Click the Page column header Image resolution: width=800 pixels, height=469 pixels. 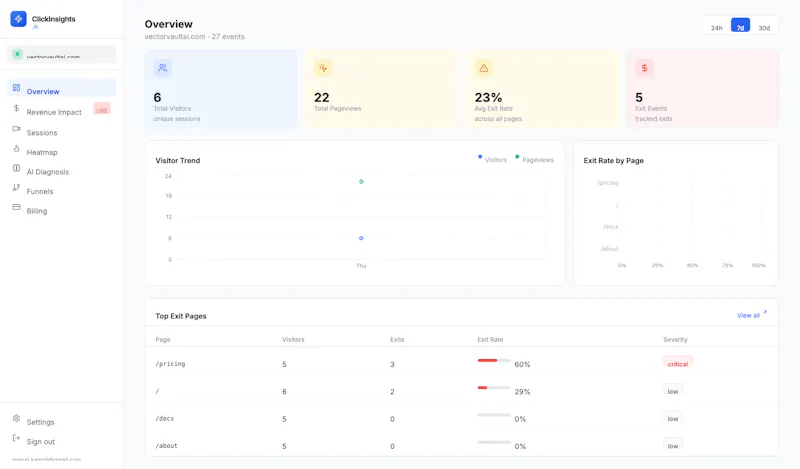[x=163, y=339]
